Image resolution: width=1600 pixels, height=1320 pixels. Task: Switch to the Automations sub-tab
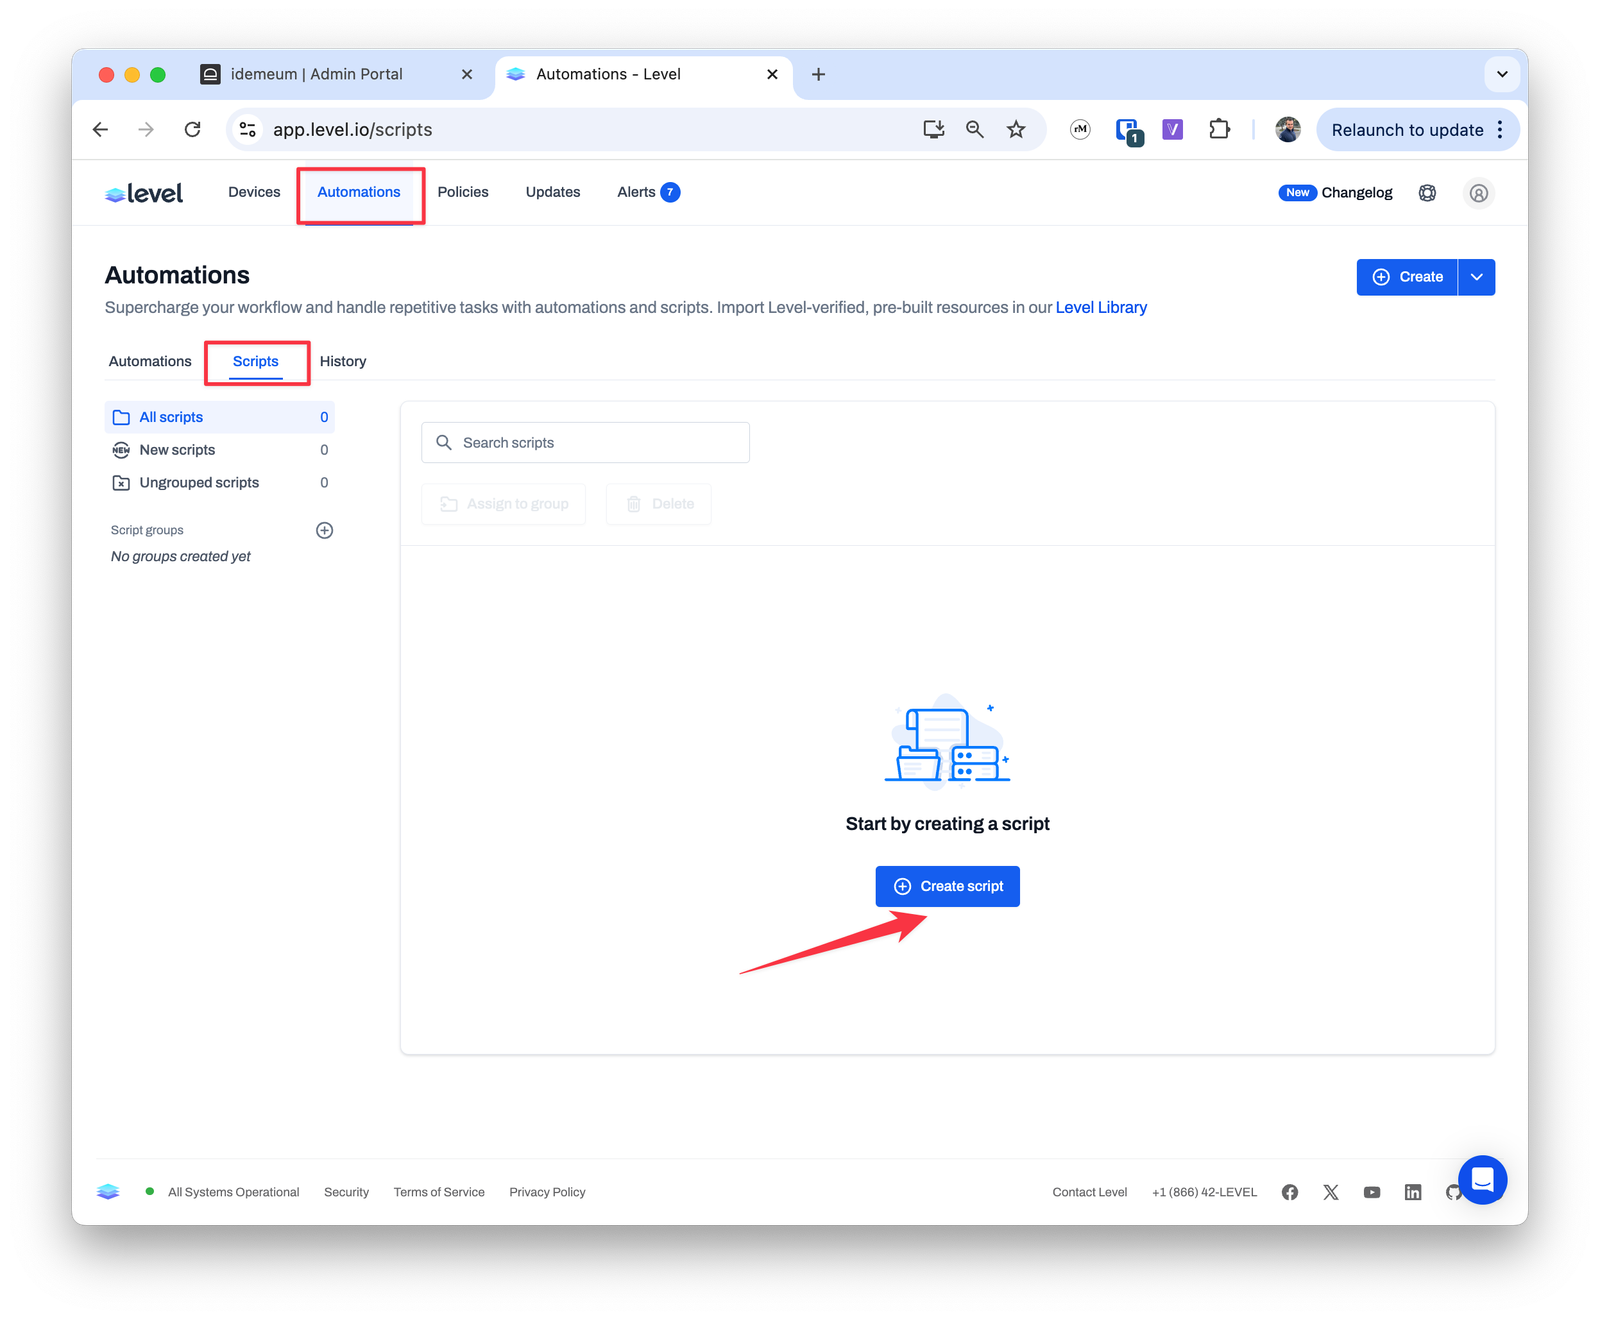point(150,361)
